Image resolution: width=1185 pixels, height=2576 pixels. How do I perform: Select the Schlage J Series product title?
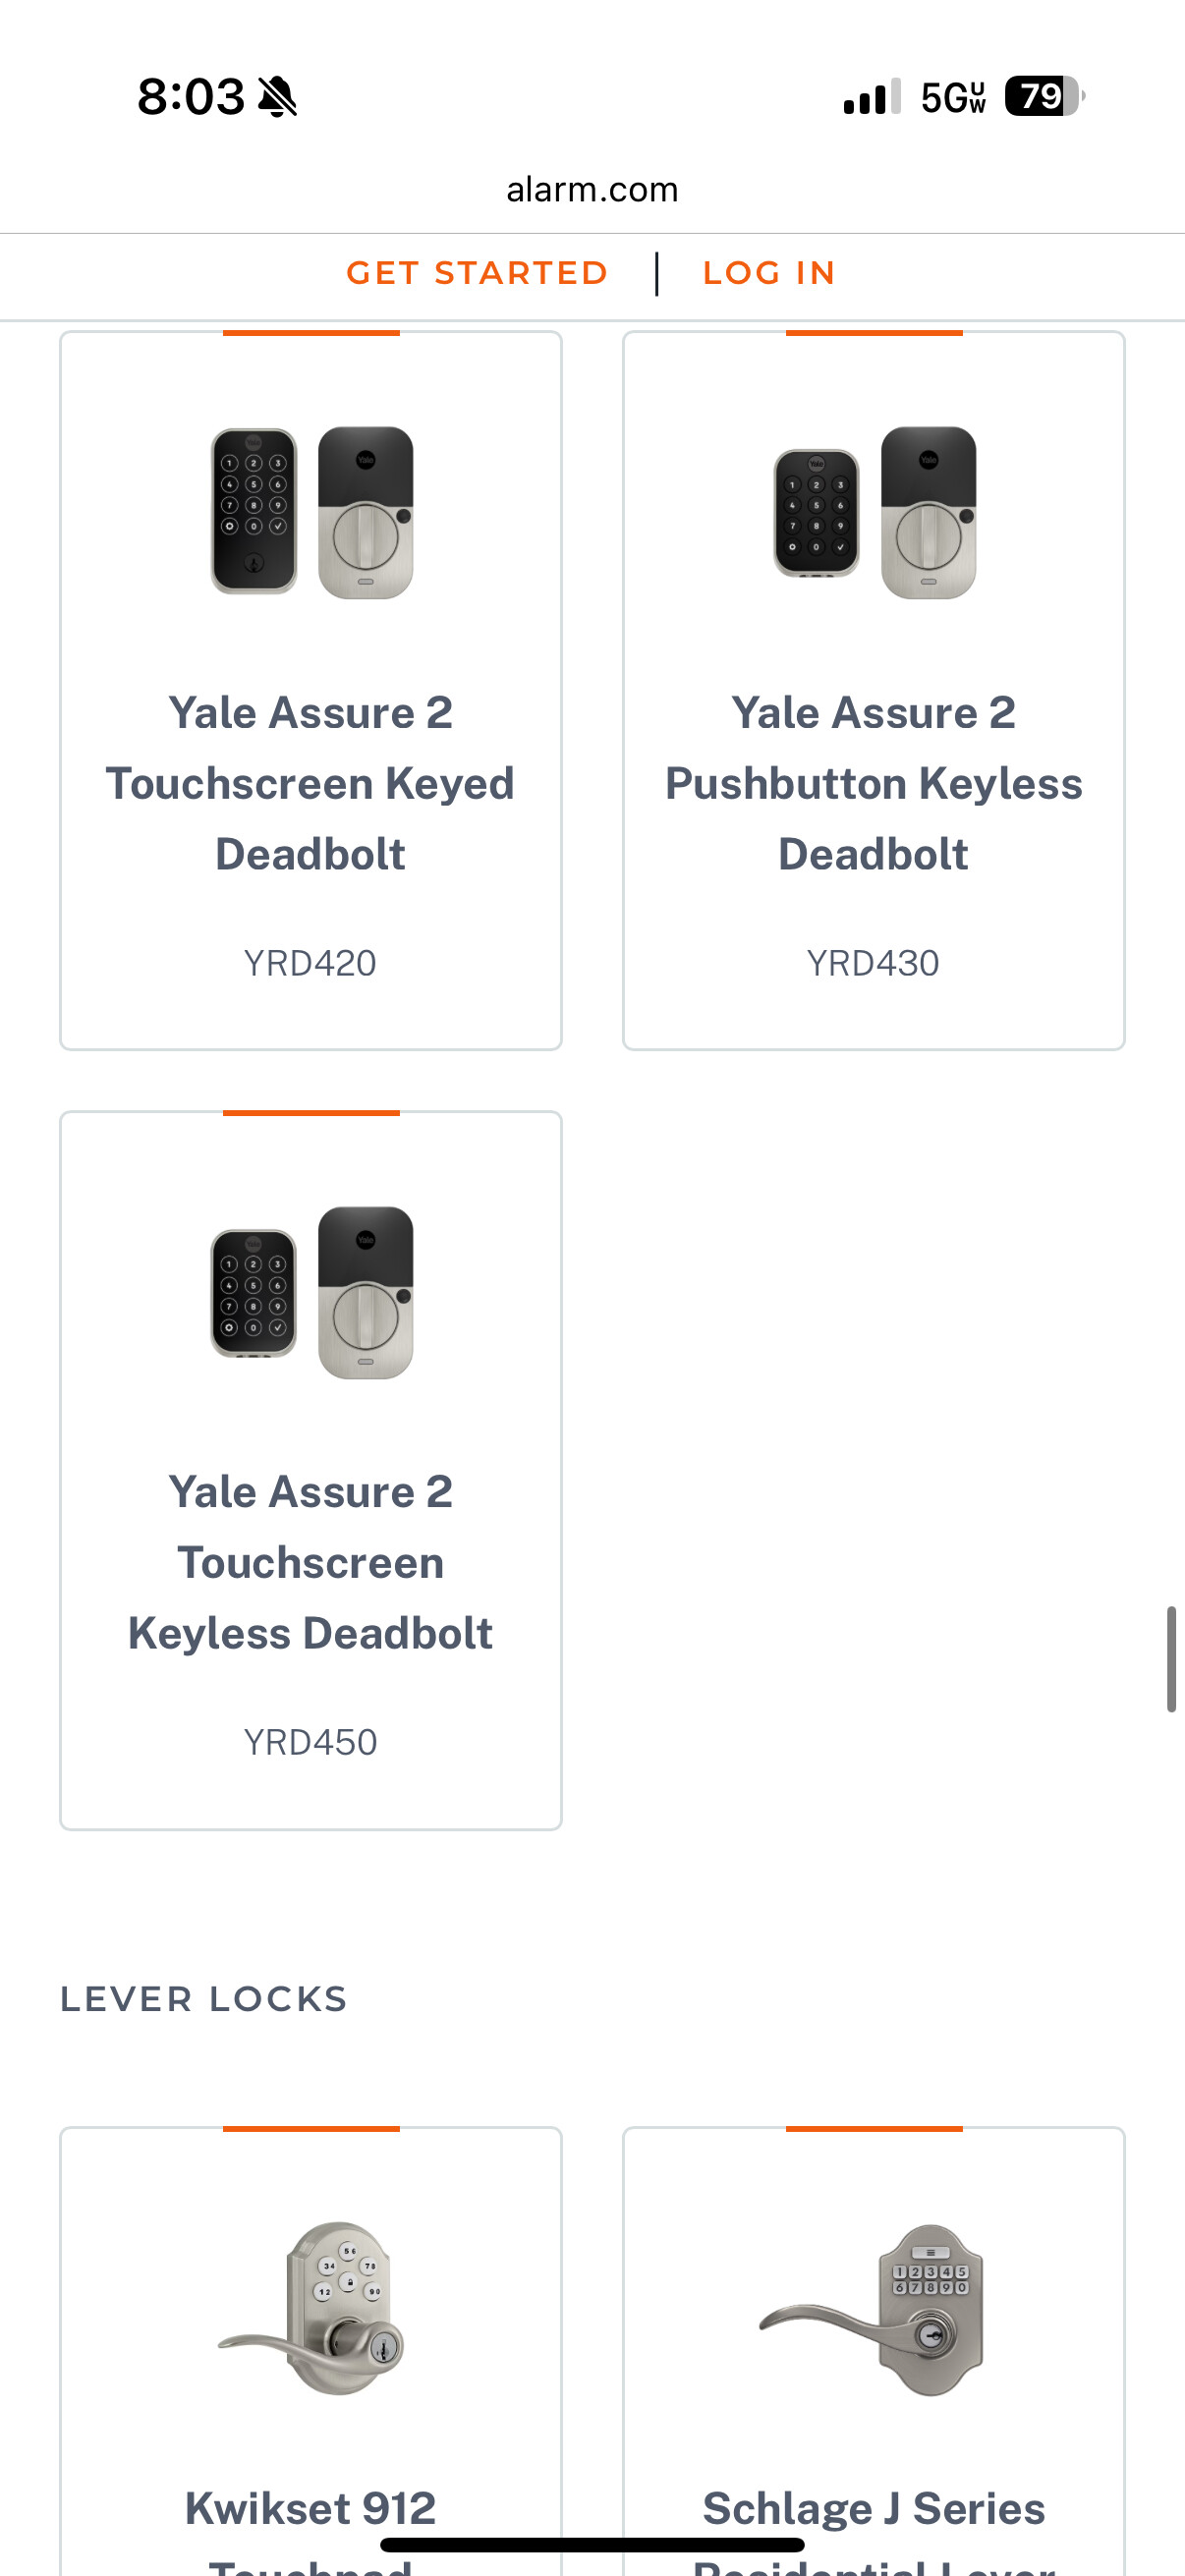coord(874,2510)
